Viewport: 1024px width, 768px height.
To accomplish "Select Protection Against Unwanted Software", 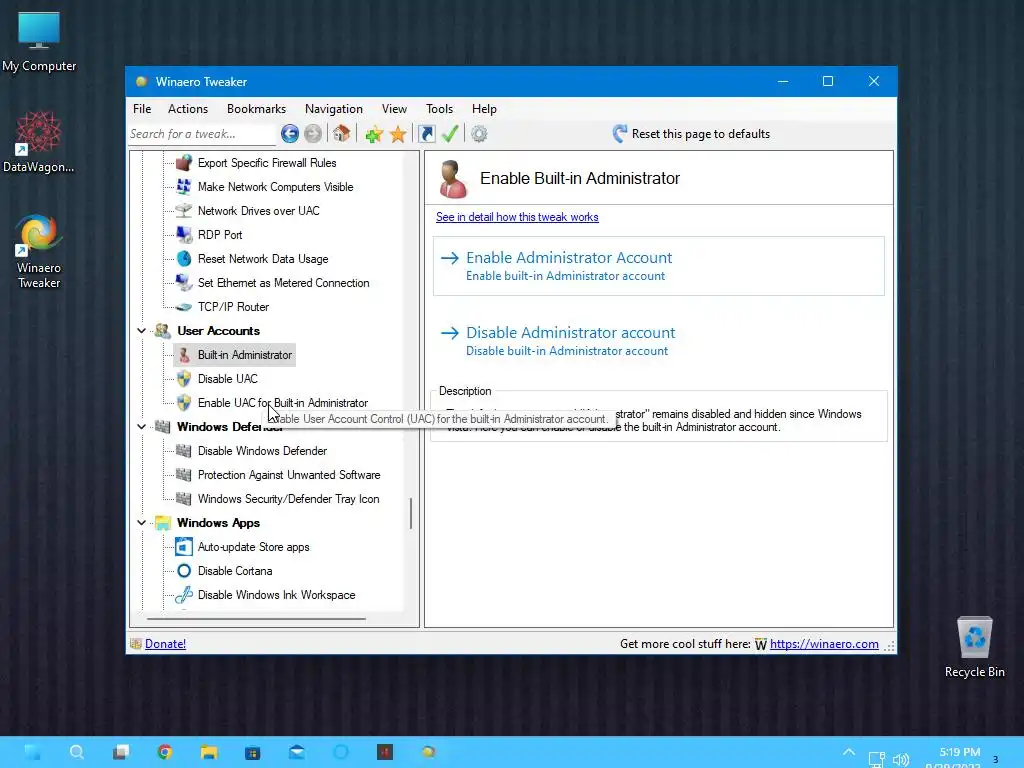I will coord(289,475).
